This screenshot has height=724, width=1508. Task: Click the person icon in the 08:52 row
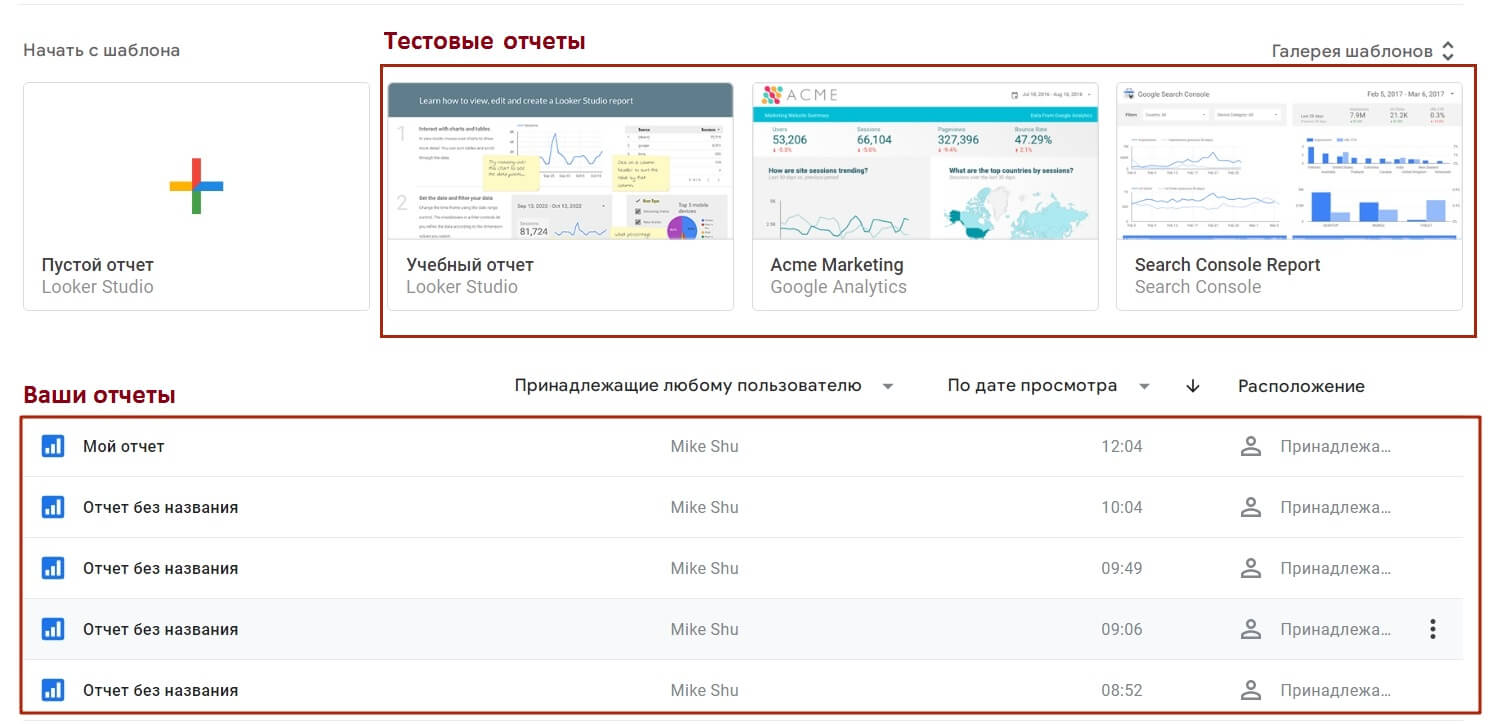pos(1250,690)
